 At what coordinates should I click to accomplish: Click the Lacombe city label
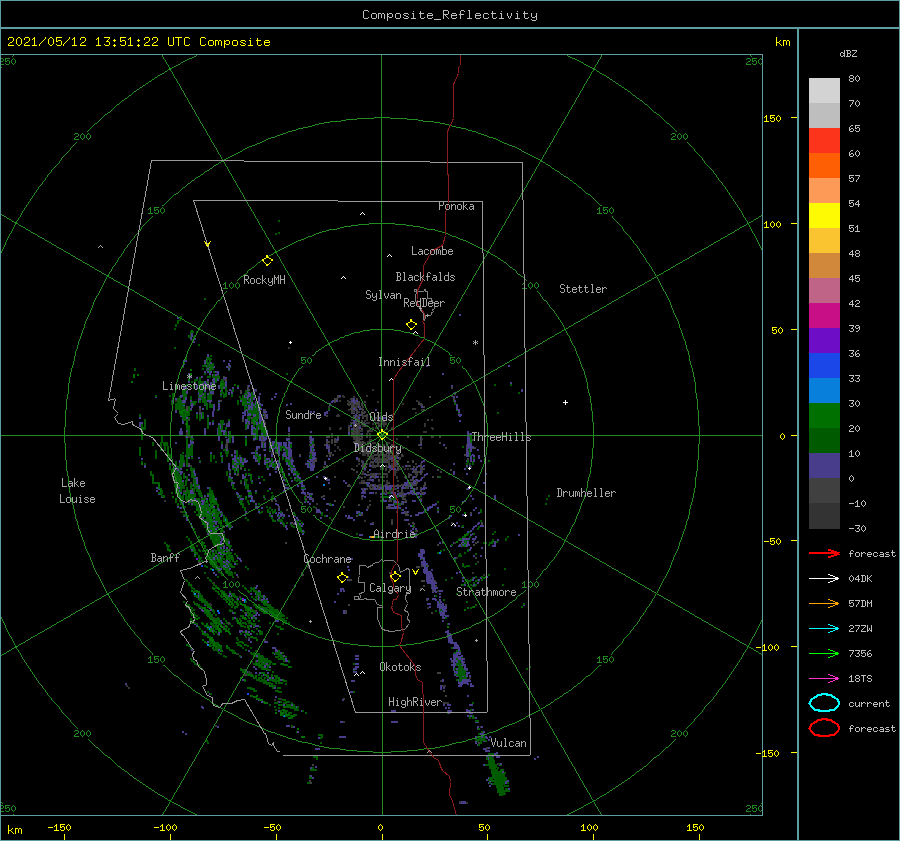coord(432,251)
